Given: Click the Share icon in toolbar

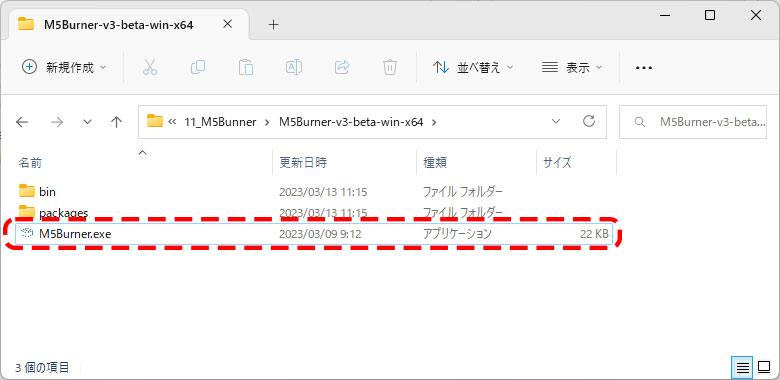Looking at the screenshot, I should 342,67.
